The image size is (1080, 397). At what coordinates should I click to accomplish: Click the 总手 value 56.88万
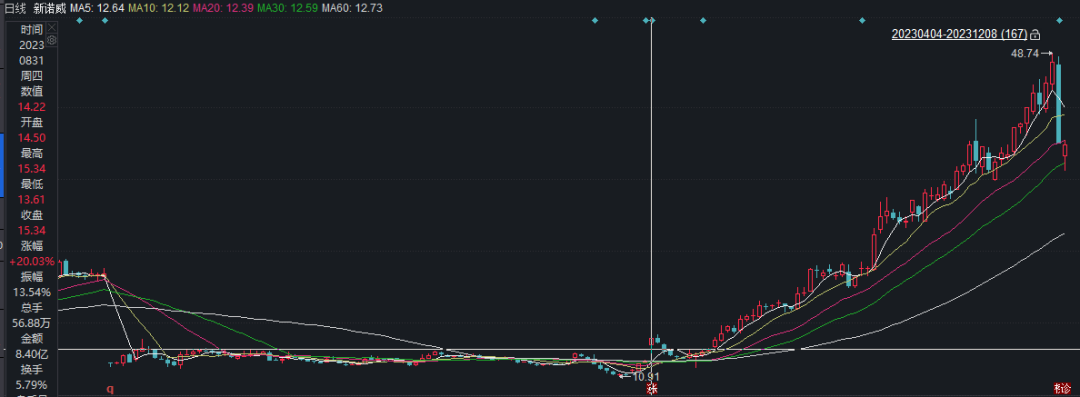pyautogui.click(x=32, y=323)
